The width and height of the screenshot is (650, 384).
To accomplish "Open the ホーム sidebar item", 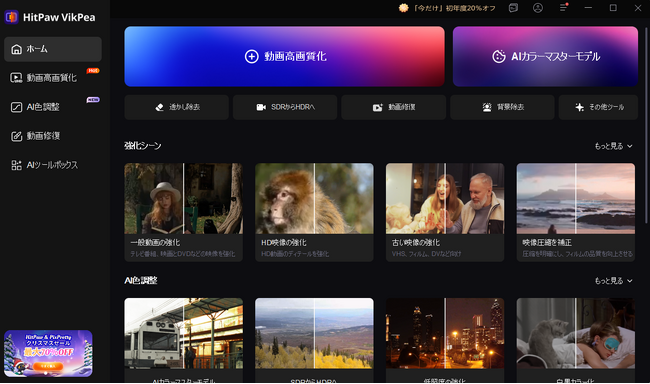I will (x=53, y=49).
